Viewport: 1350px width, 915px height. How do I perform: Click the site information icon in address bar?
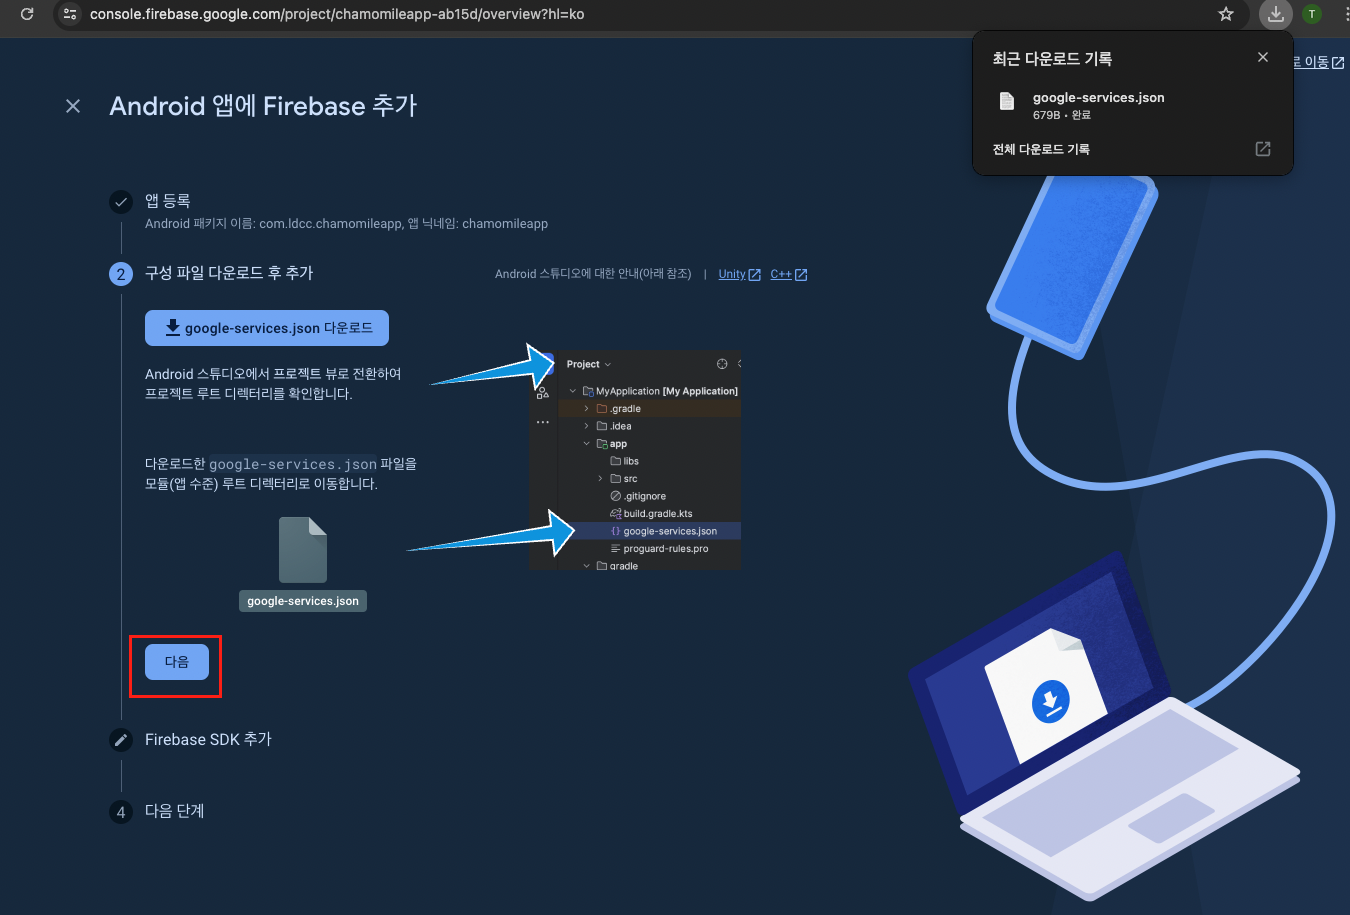[70, 14]
